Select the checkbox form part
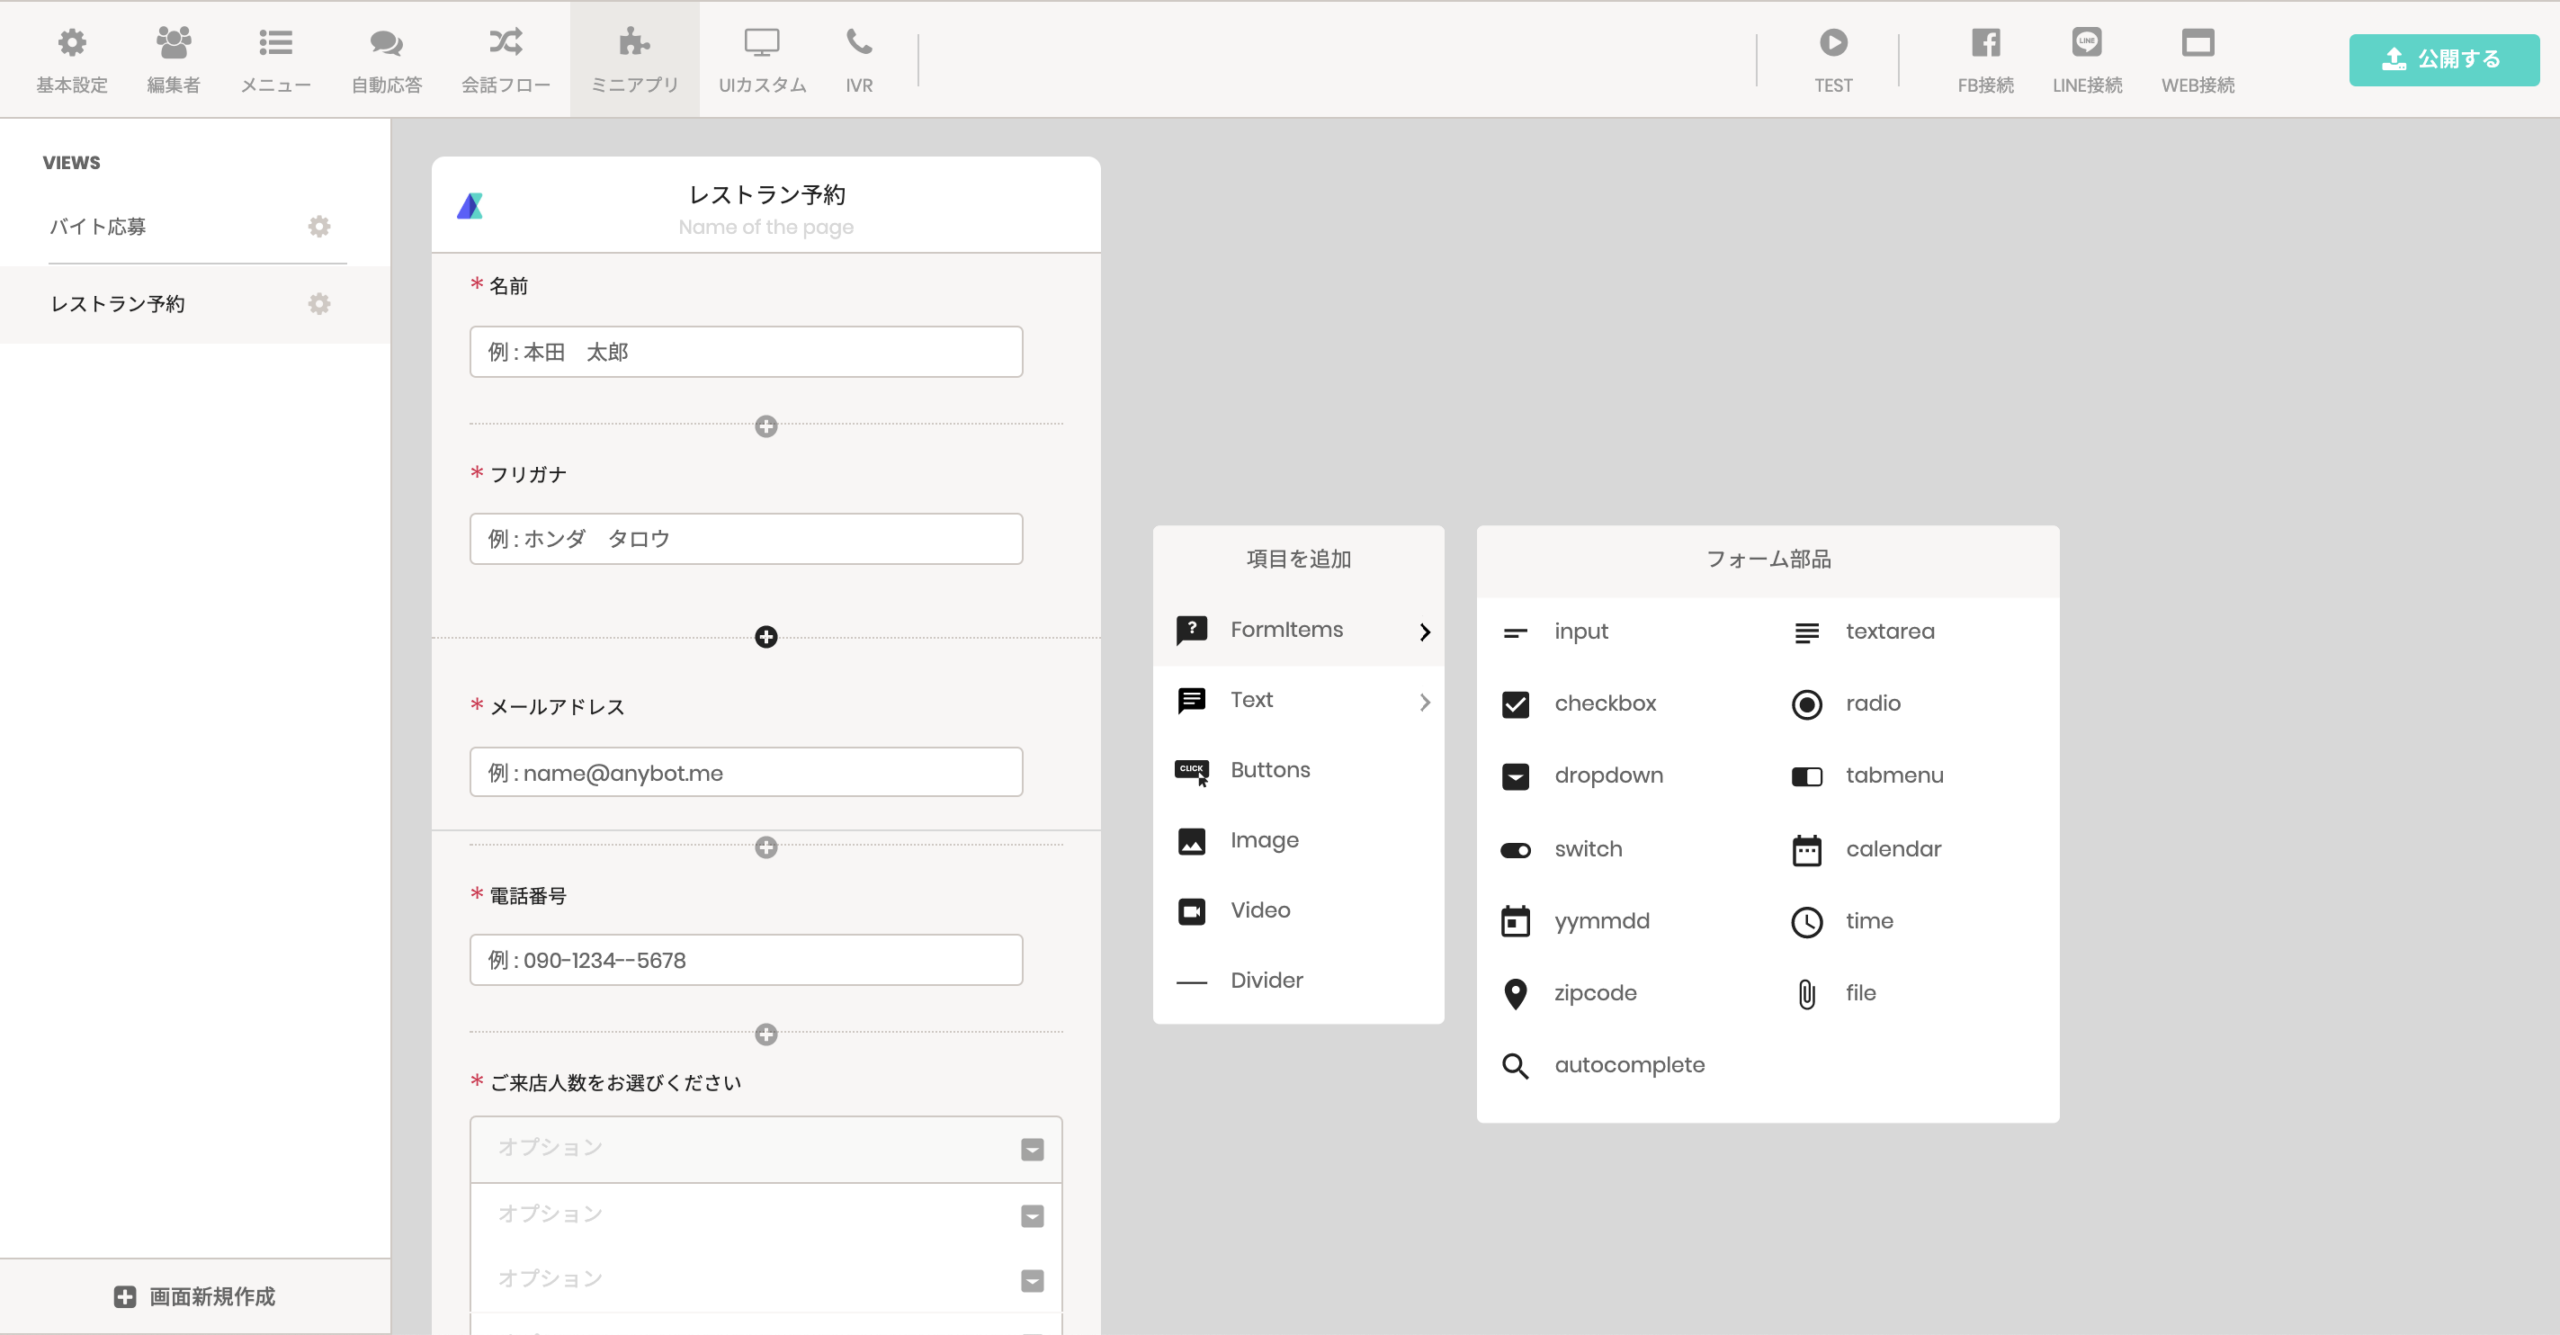 tap(1604, 703)
